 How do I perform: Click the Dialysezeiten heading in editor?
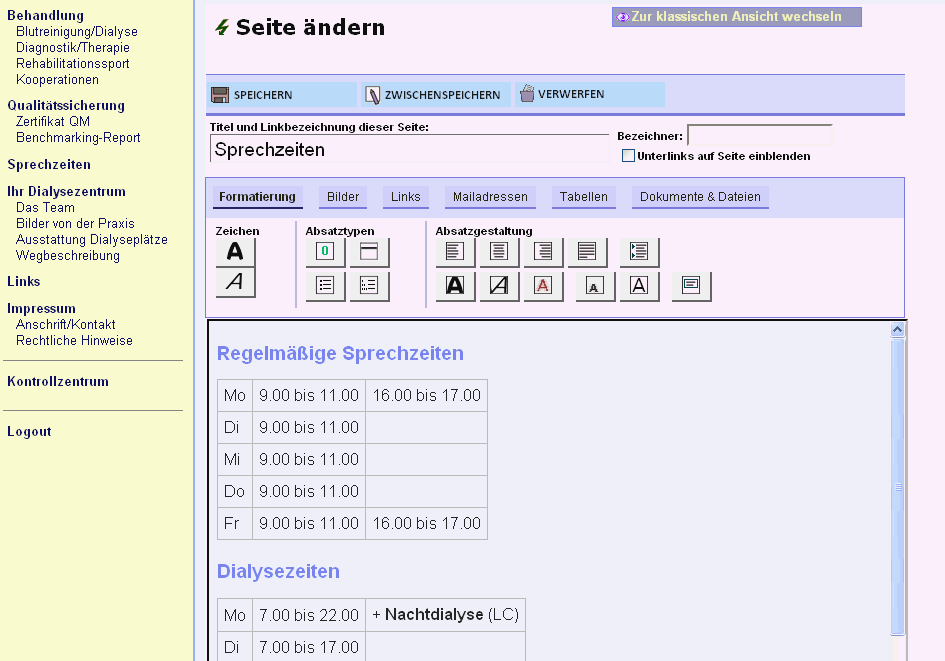[x=278, y=571]
